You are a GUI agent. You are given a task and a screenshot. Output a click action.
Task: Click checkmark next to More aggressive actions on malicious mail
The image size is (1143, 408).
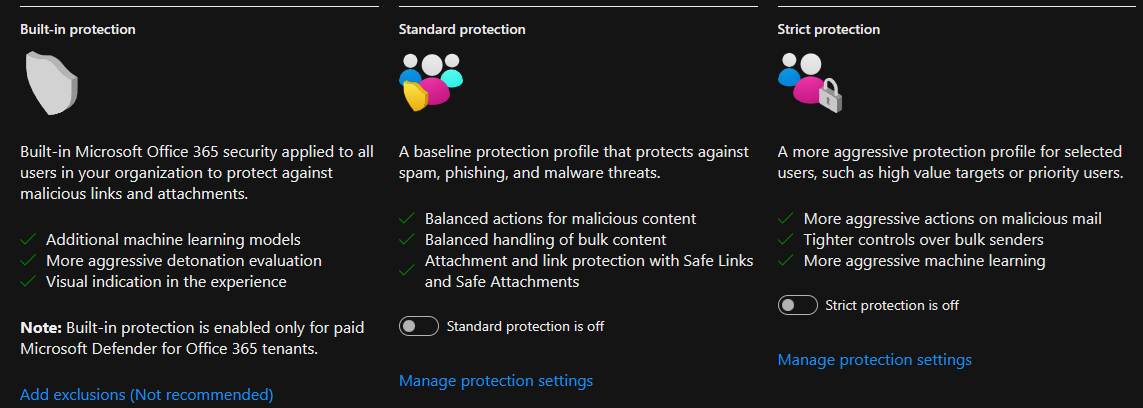[x=786, y=218]
